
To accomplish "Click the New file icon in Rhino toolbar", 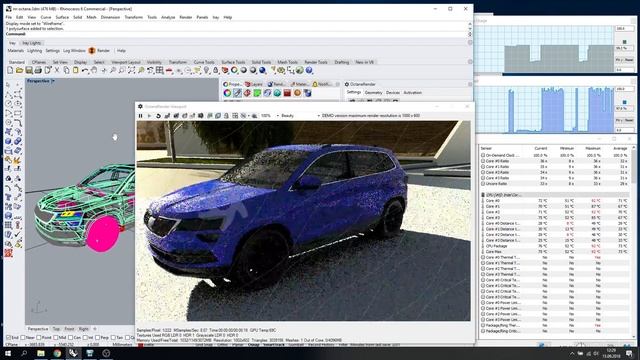I will (x=10, y=71).
